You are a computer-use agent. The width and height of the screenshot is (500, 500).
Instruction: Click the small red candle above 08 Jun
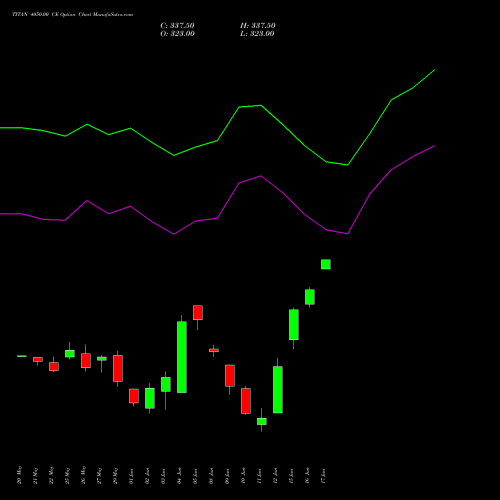point(214,350)
